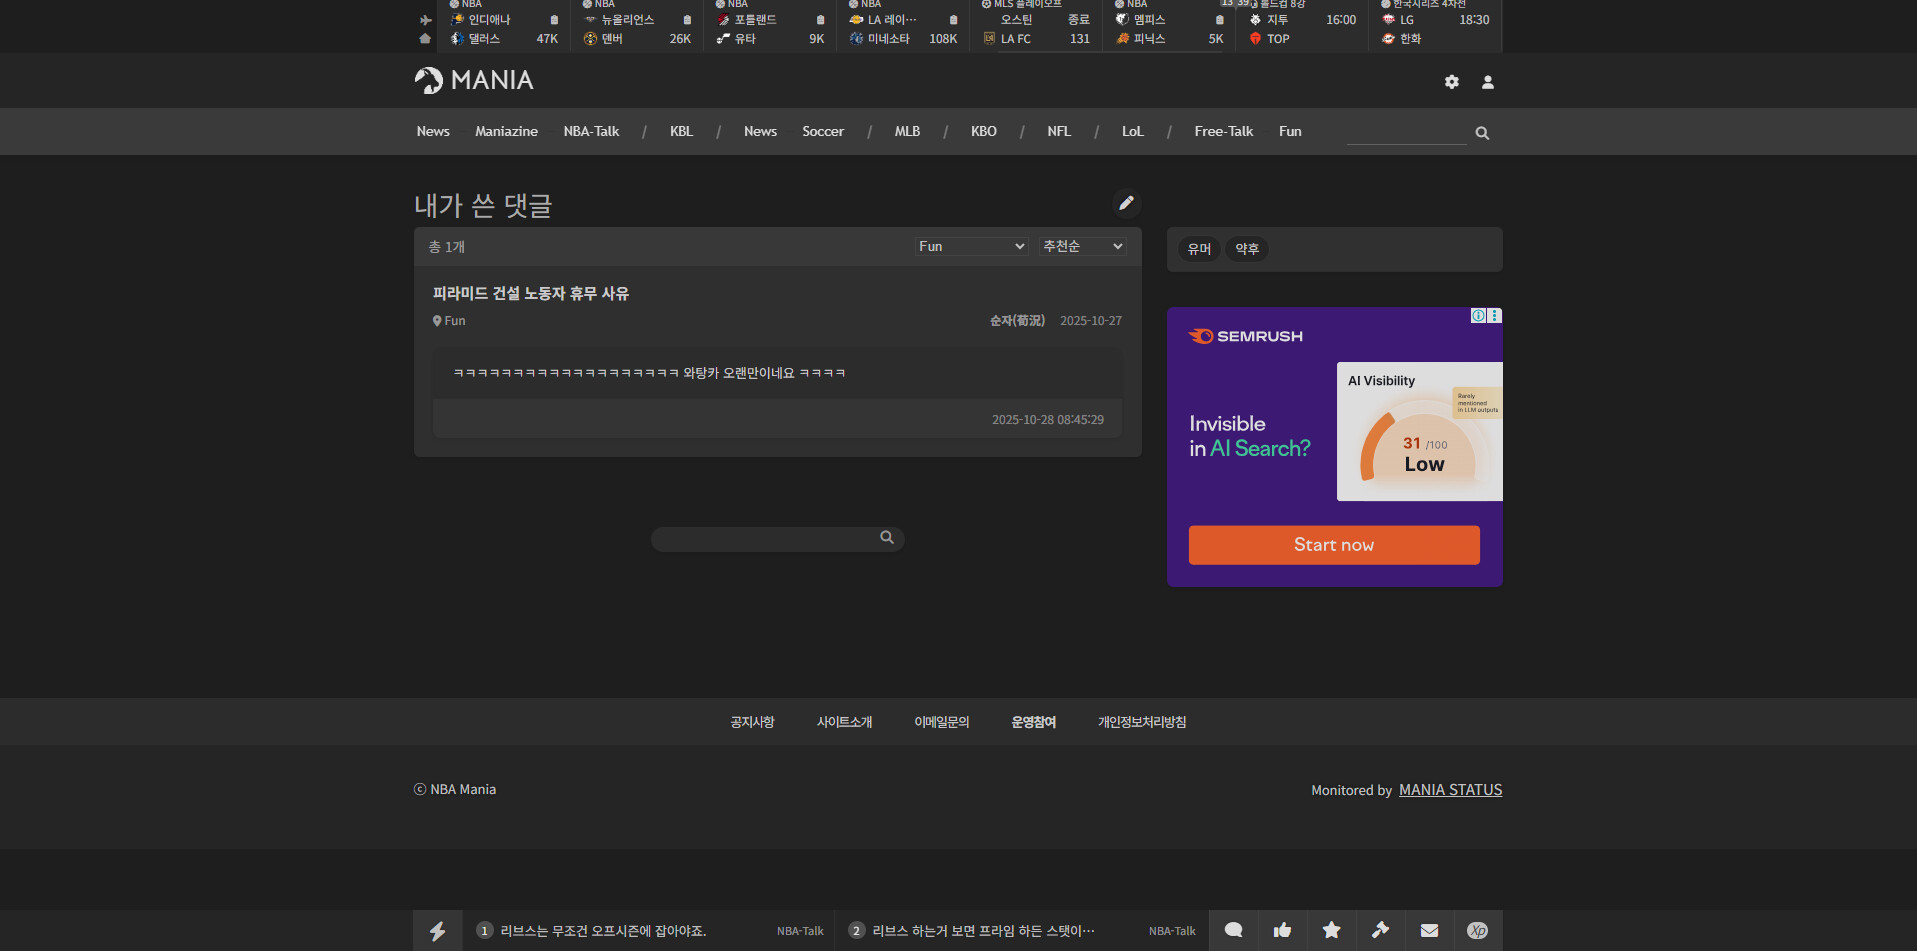Viewport: 1917px width, 951px height.
Task: Expand the Fun board dropdown
Action: (x=971, y=246)
